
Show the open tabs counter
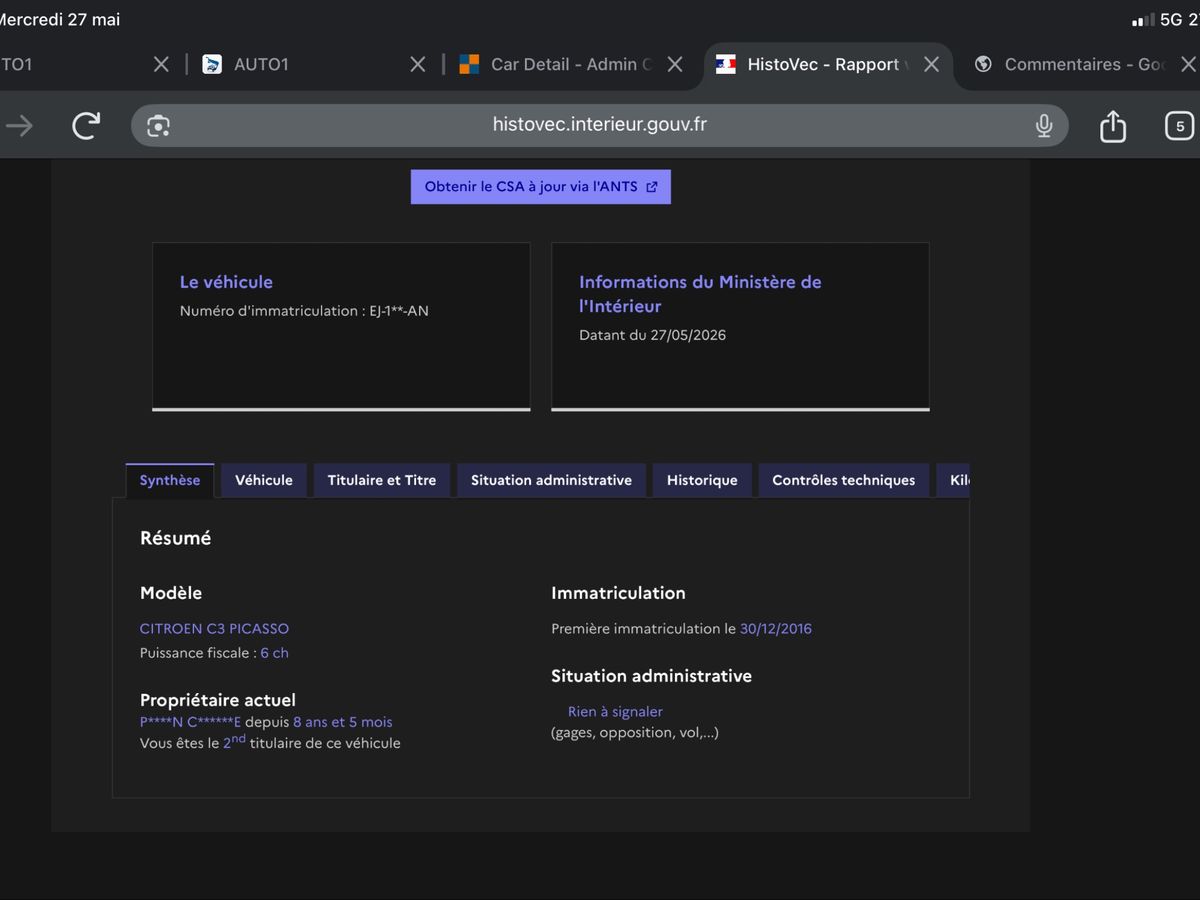click(1180, 126)
